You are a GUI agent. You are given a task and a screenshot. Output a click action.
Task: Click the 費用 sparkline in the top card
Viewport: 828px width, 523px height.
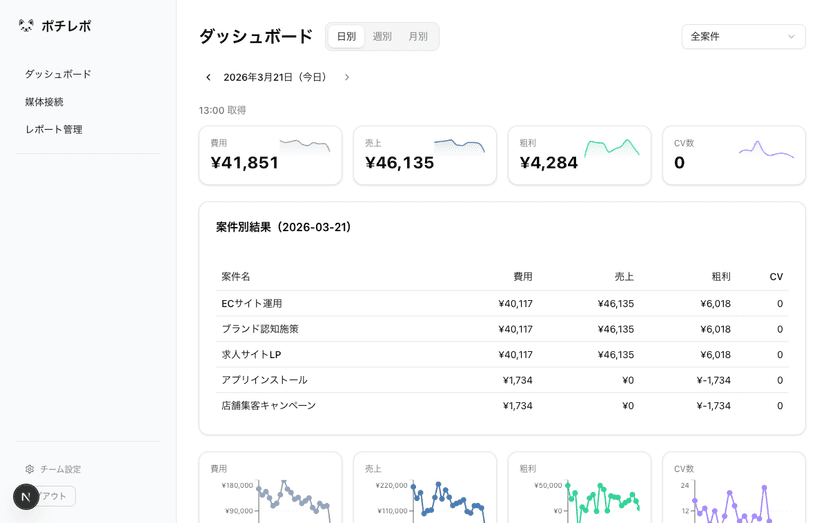pyautogui.click(x=305, y=146)
